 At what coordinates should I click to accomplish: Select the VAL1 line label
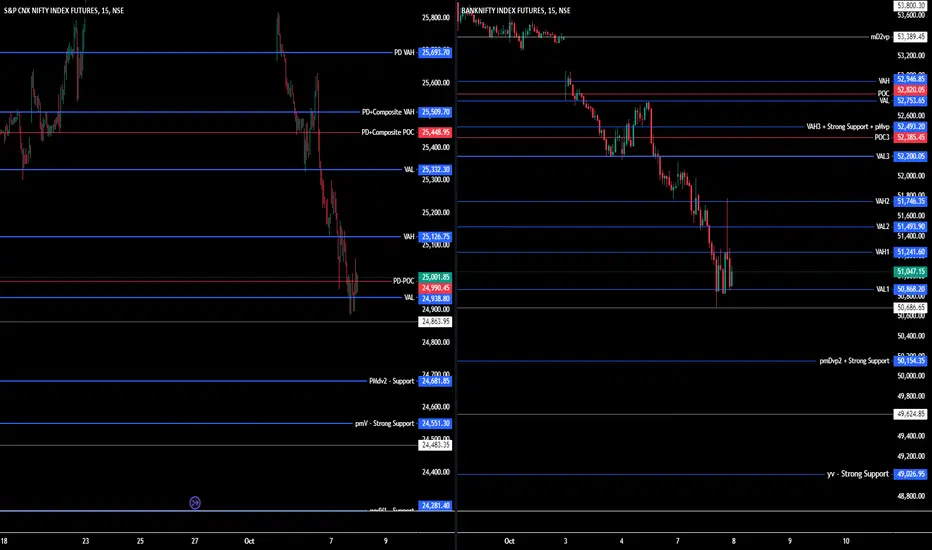(883, 290)
